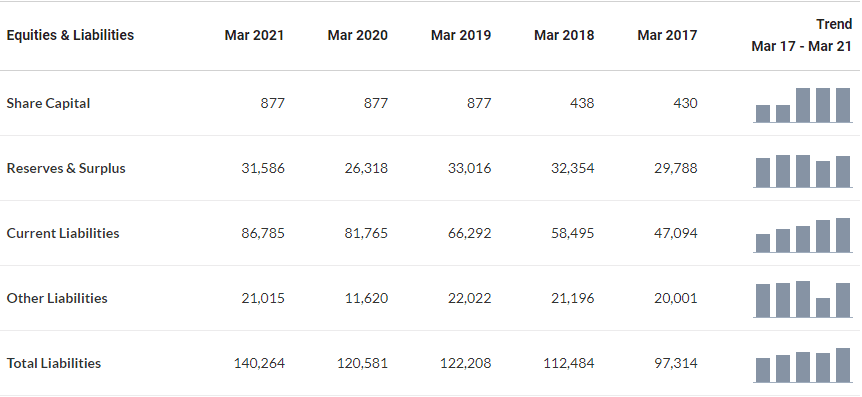Screen dimensions: 862x397
Task: Click Current Liabilities Mar 2017 value 47,094
Action: pos(676,233)
